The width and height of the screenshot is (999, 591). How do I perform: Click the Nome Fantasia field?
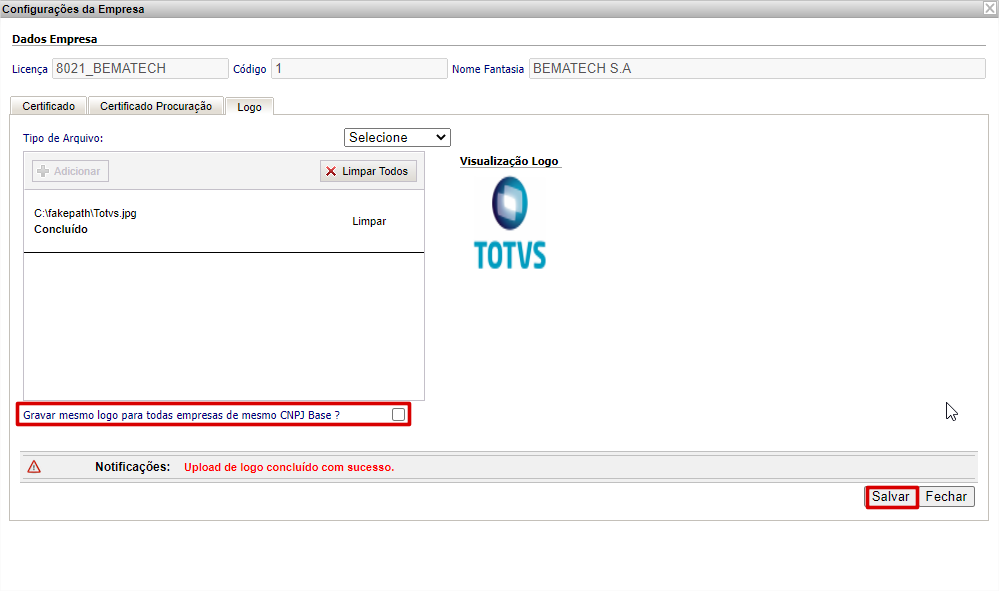tap(757, 69)
